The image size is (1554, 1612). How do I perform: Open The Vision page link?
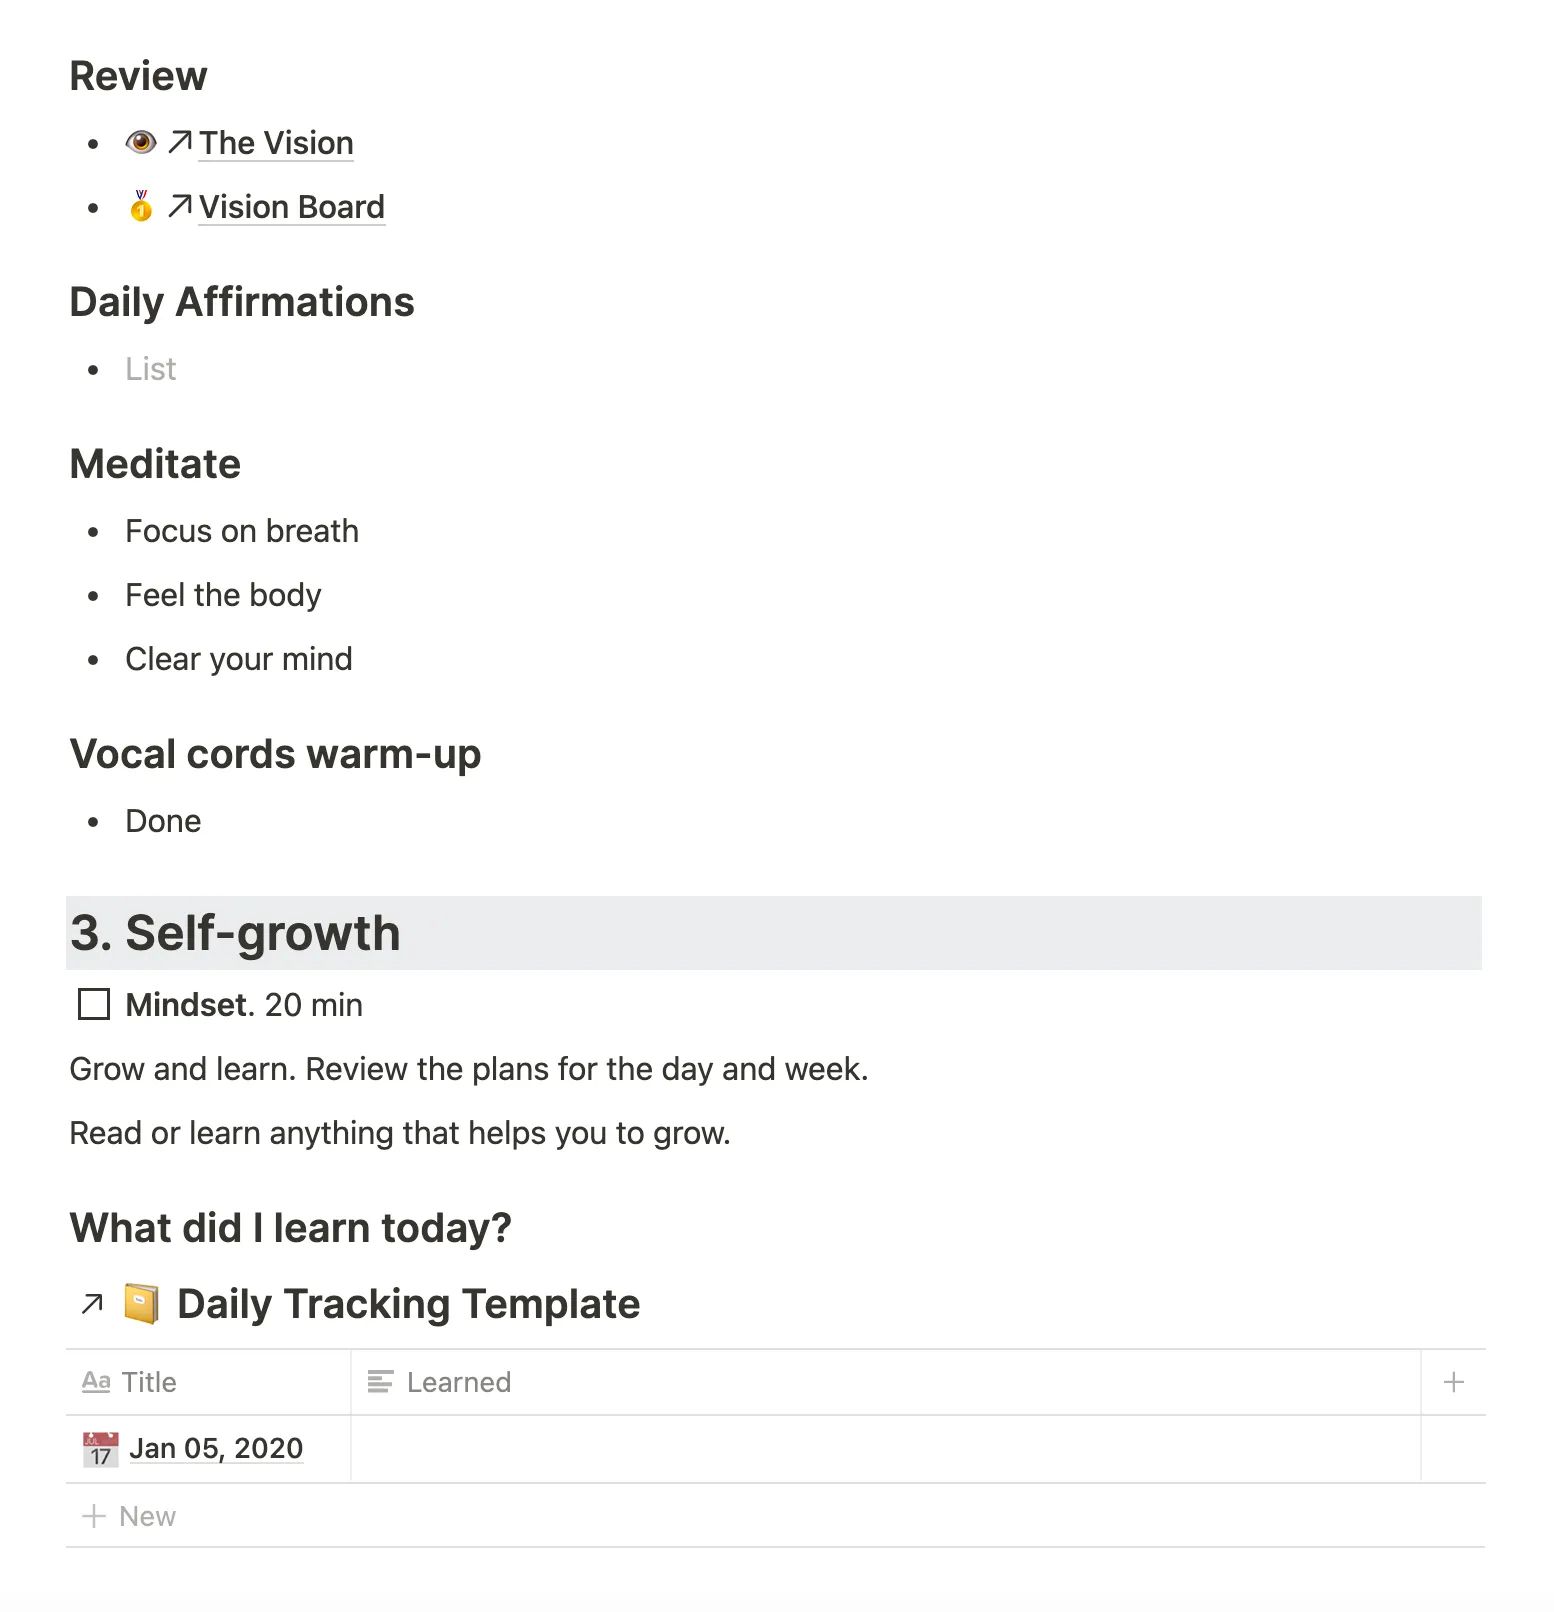coord(275,142)
